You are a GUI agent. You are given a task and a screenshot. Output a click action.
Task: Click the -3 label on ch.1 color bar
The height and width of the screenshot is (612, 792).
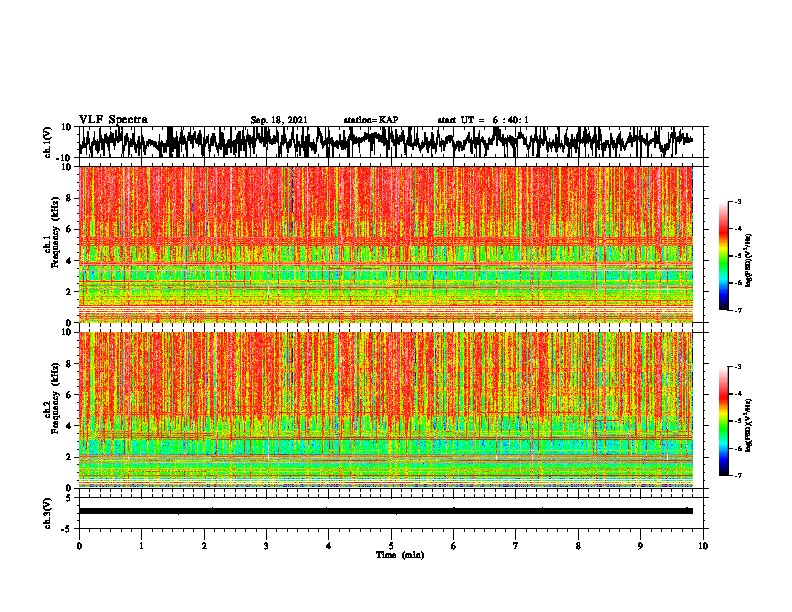pyautogui.click(x=738, y=201)
